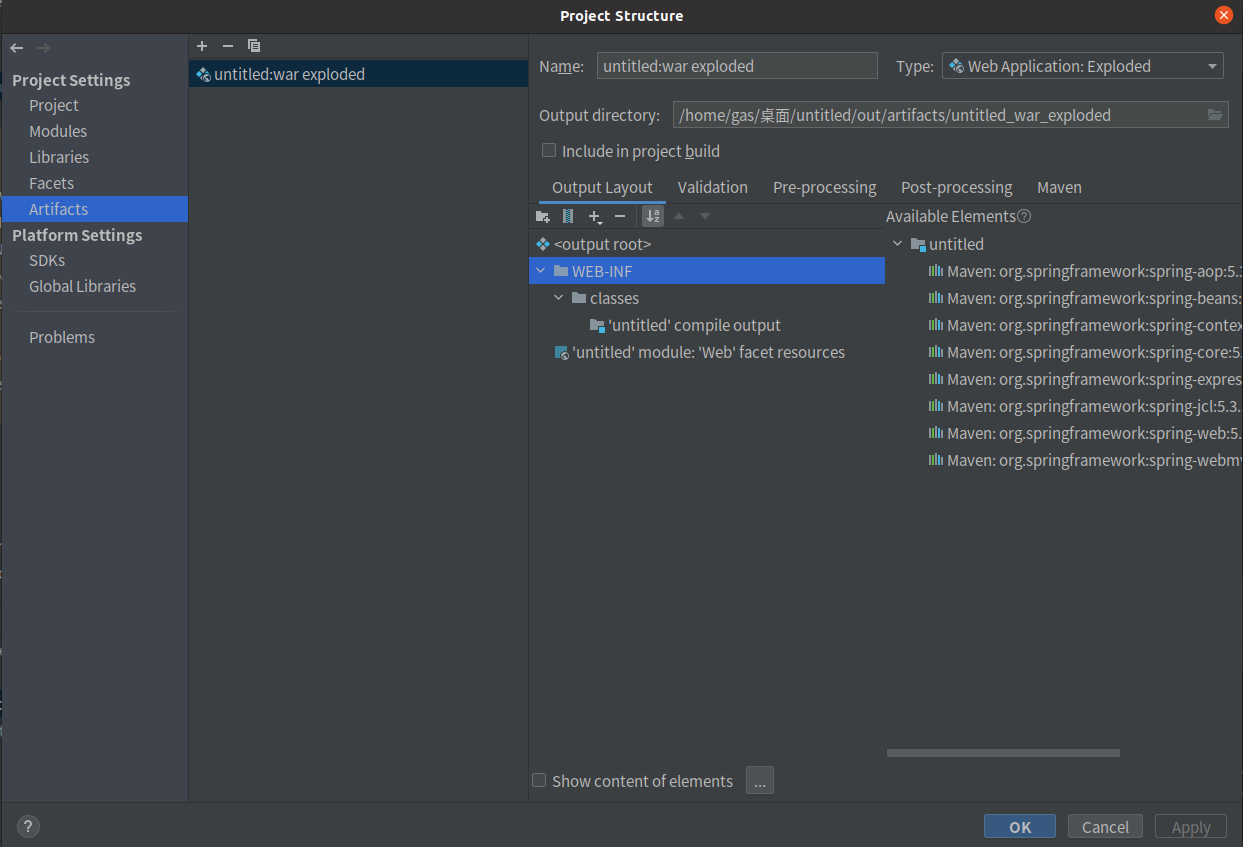Click the ellipsis button beside Show content
This screenshot has height=847, width=1243.
click(x=760, y=781)
